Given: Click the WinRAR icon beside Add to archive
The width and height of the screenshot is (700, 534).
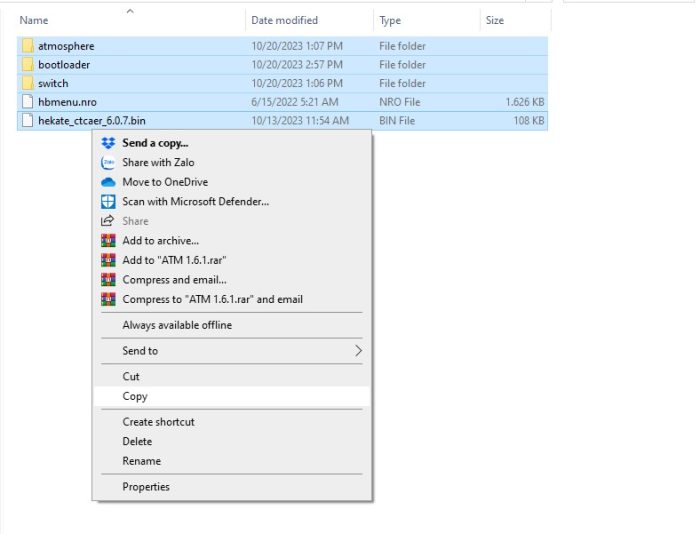Looking at the screenshot, I should pyautogui.click(x=108, y=240).
